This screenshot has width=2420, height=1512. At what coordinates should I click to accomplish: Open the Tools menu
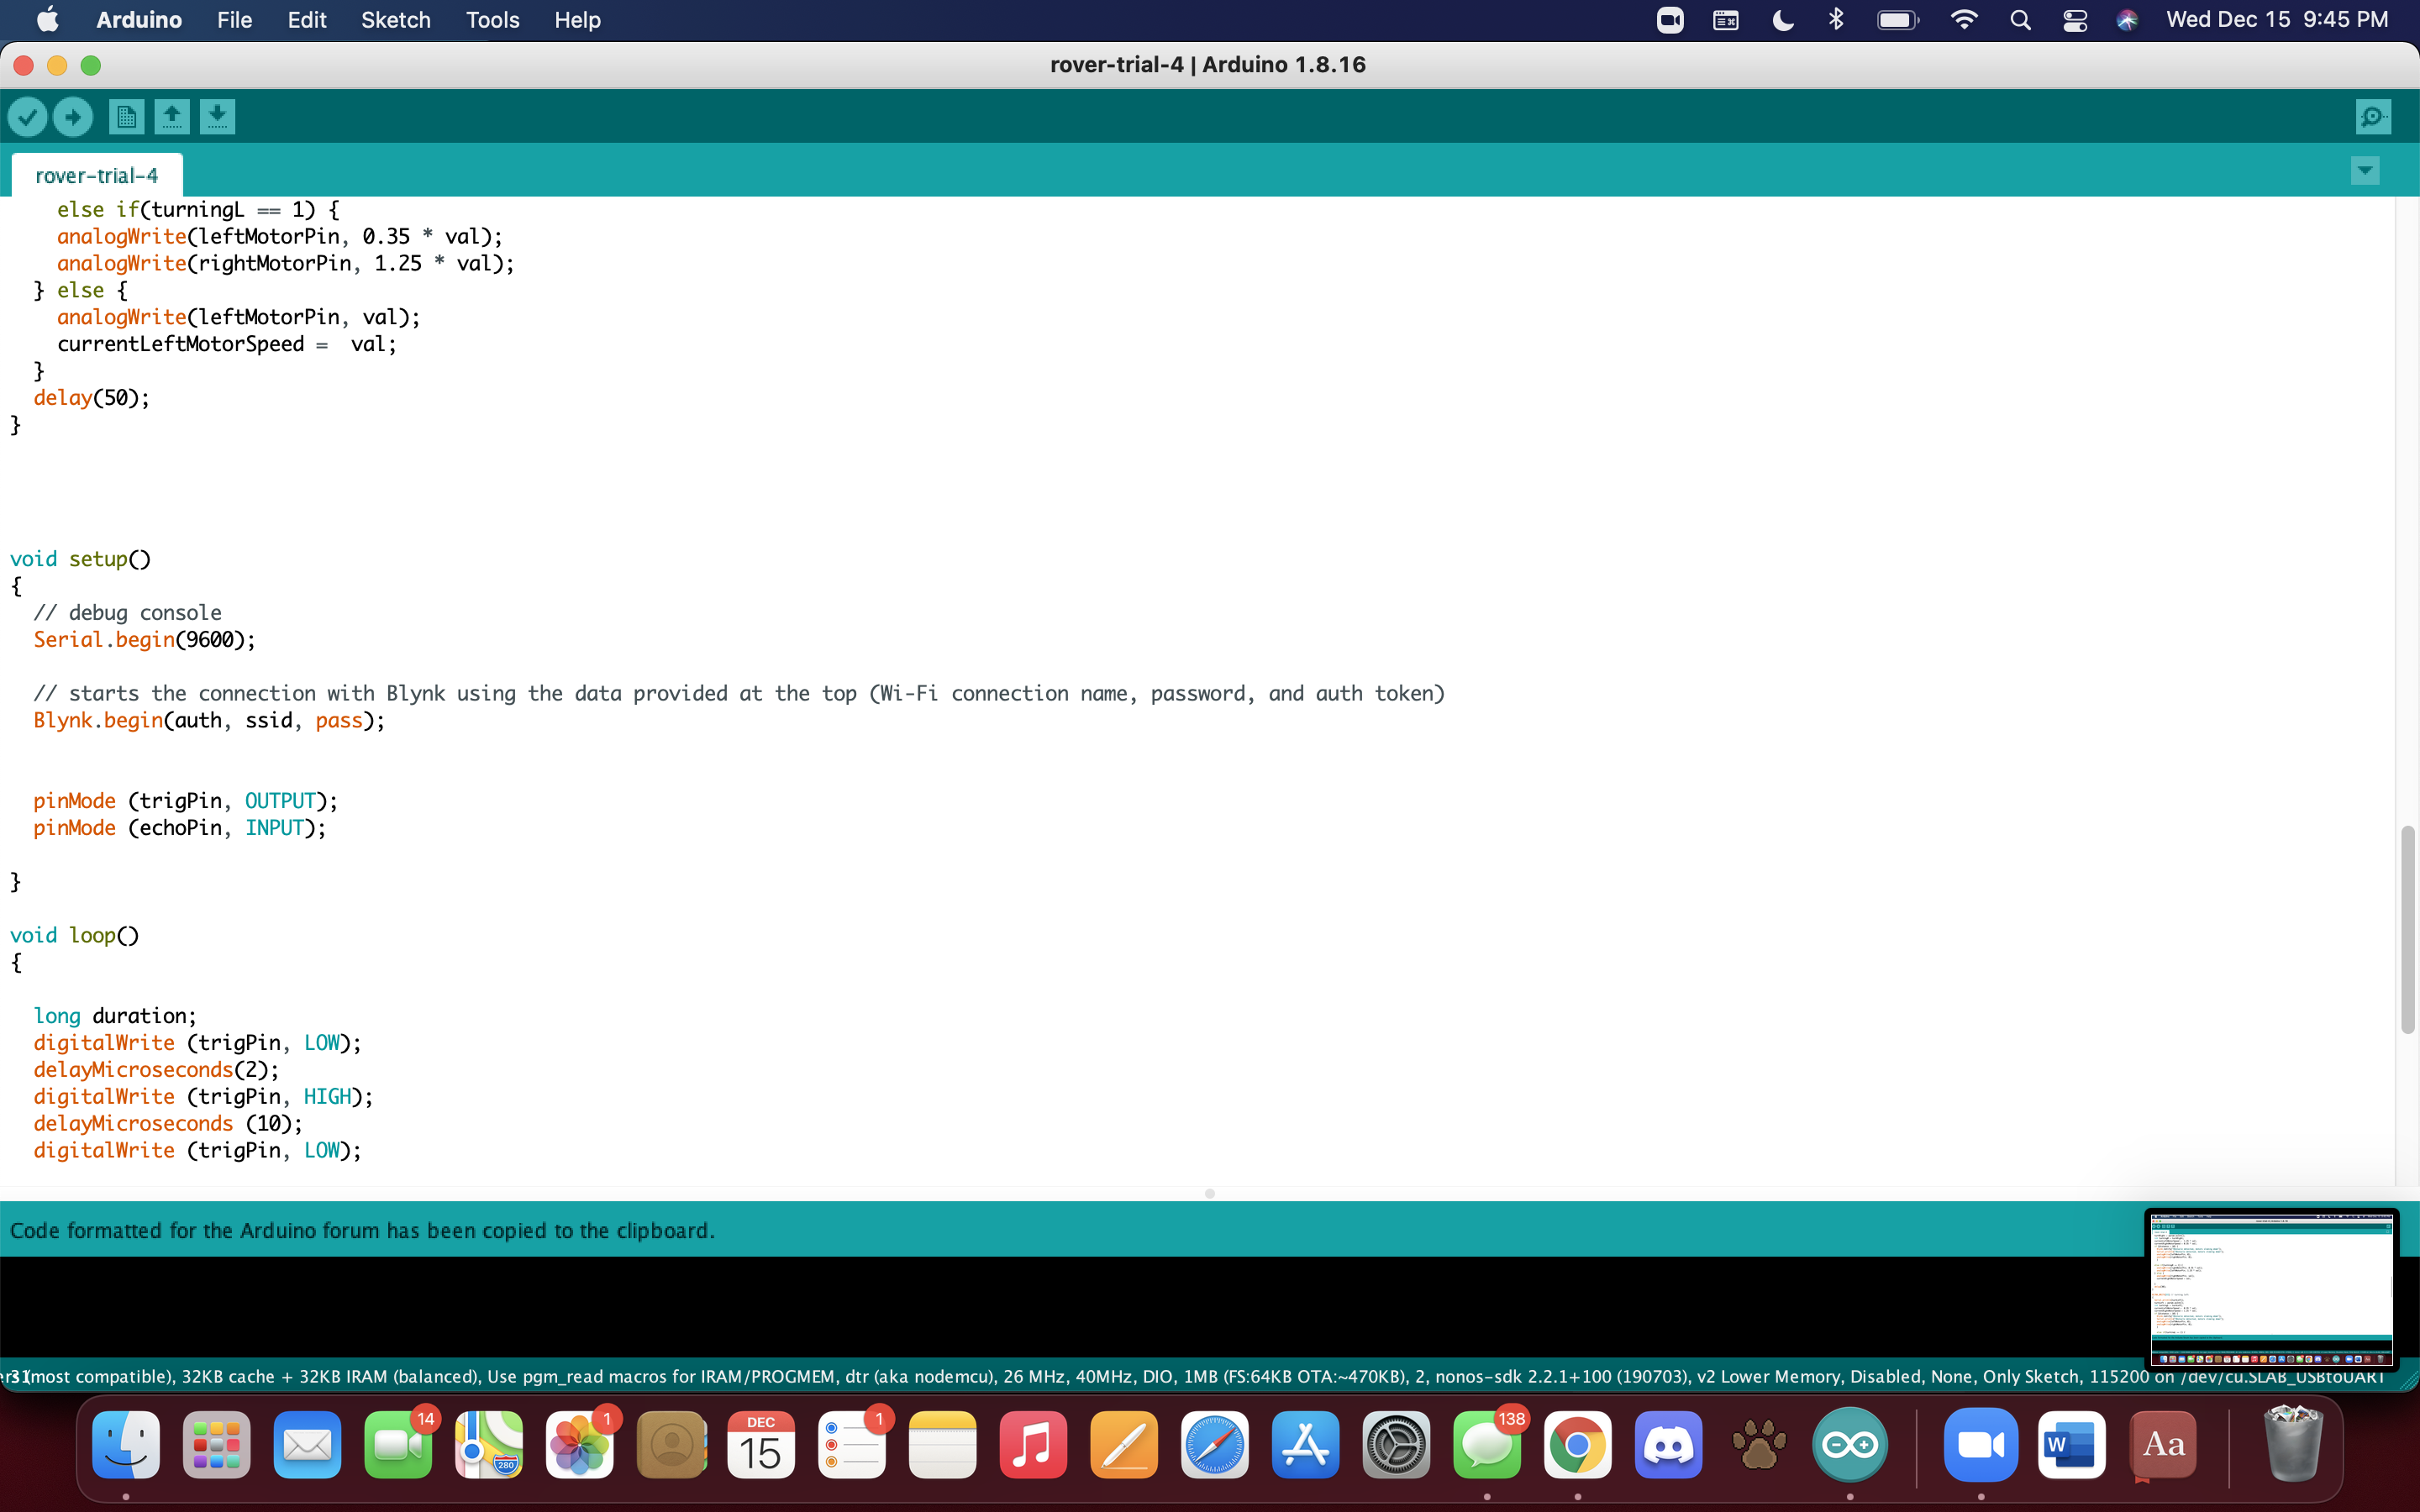pos(492,20)
